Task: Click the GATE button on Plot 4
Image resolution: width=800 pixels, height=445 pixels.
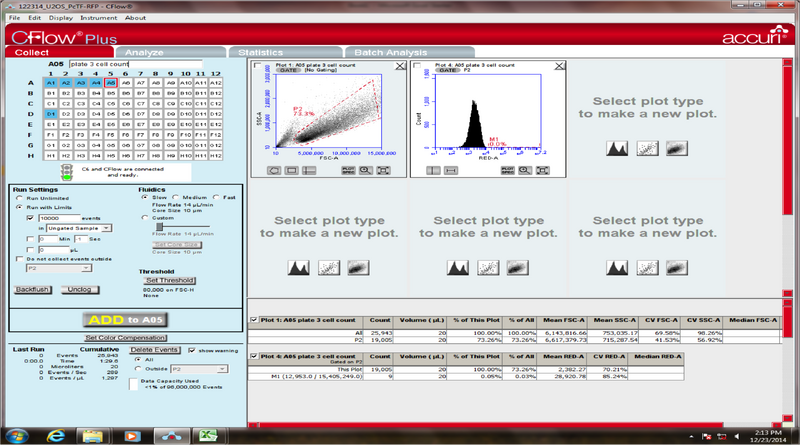Action: [447, 70]
